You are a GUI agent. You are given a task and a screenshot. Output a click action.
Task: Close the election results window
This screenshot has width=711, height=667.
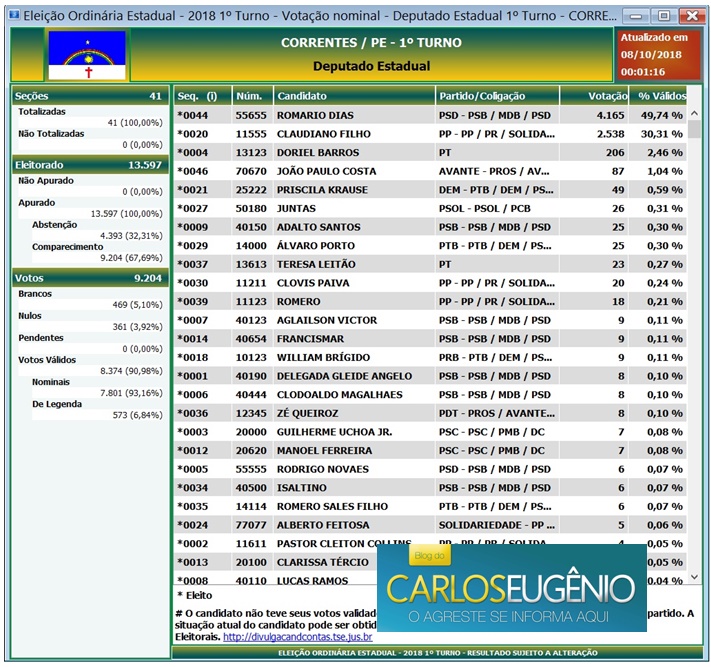point(692,16)
